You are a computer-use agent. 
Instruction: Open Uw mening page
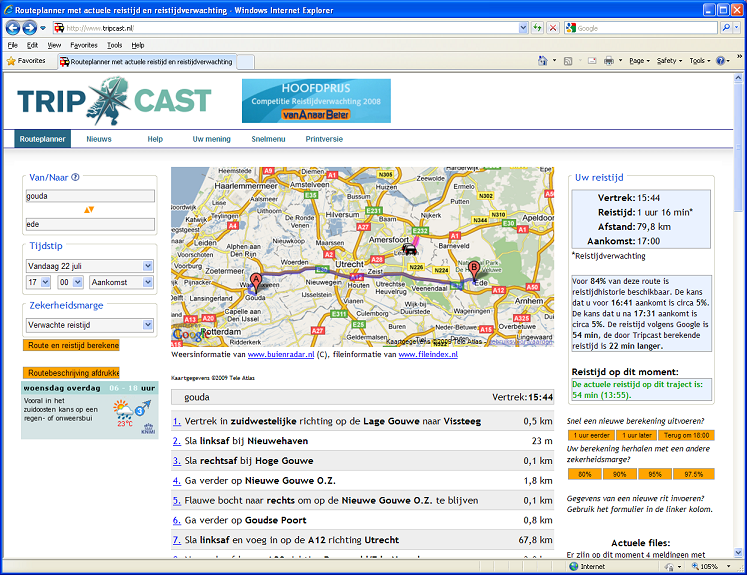212,139
